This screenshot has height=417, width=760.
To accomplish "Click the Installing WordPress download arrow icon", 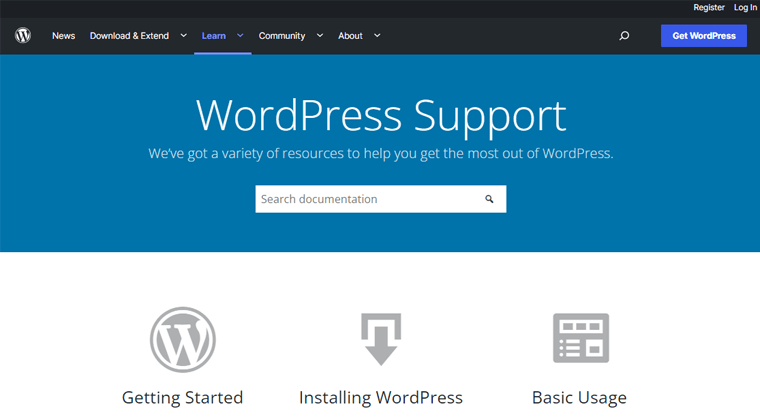I will [x=381, y=339].
